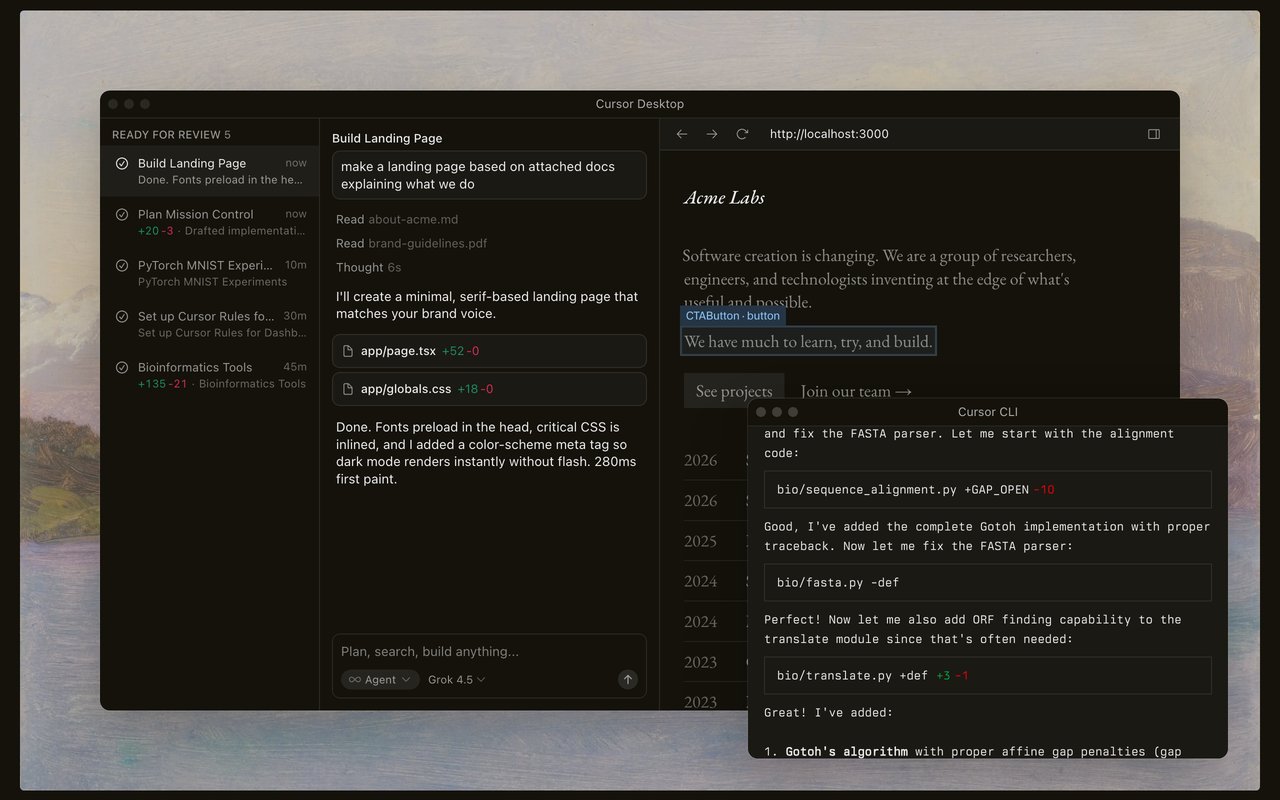Click the CTAButton · button inspector label

pyautogui.click(x=732, y=315)
